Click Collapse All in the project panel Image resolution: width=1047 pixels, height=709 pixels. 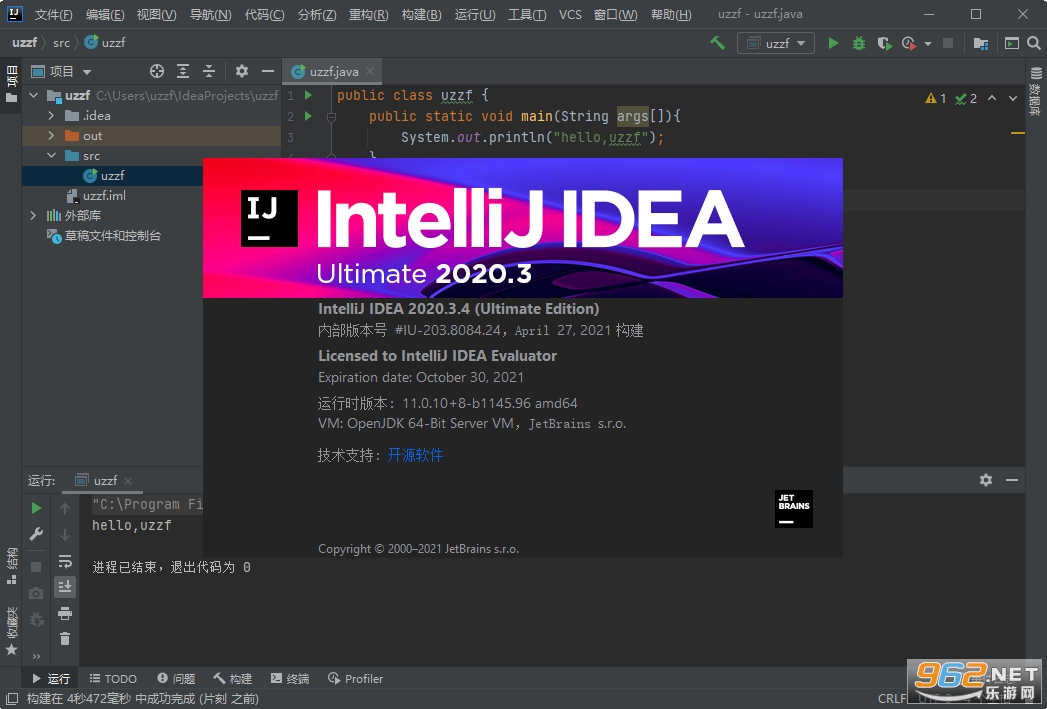coord(209,71)
